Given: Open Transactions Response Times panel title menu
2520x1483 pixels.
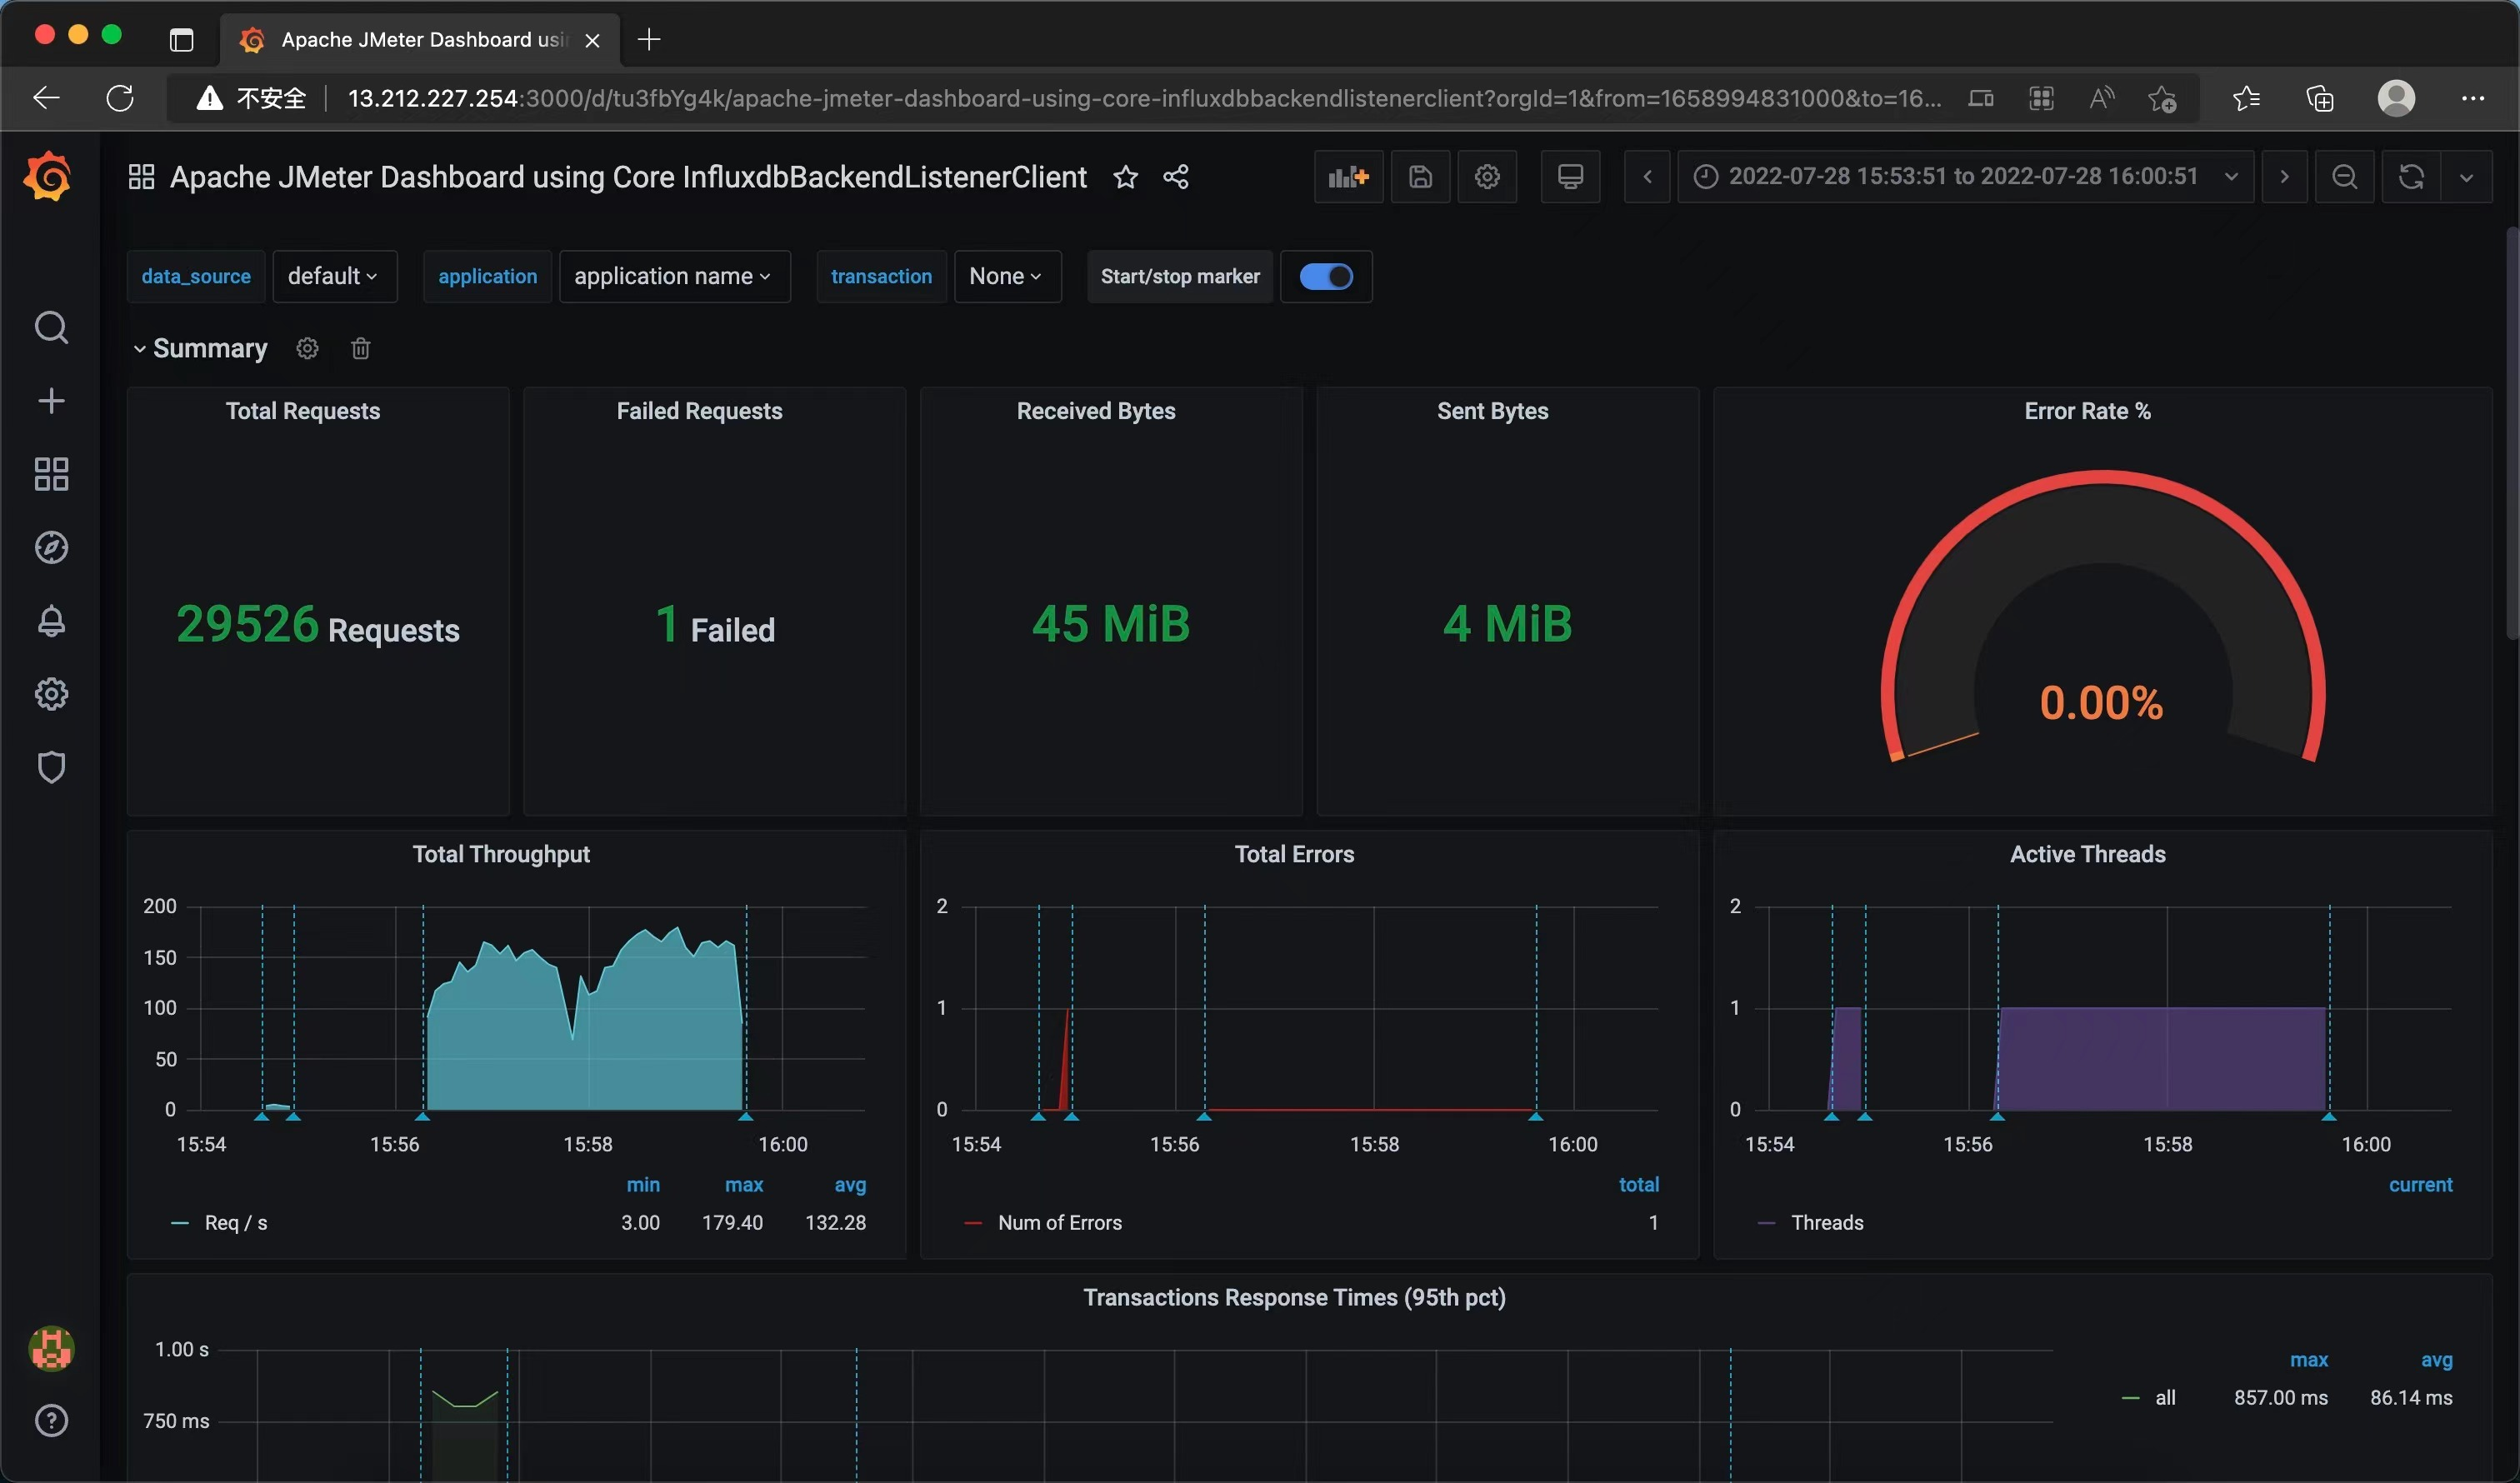Looking at the screenshot, I should coord(1294,1298).
